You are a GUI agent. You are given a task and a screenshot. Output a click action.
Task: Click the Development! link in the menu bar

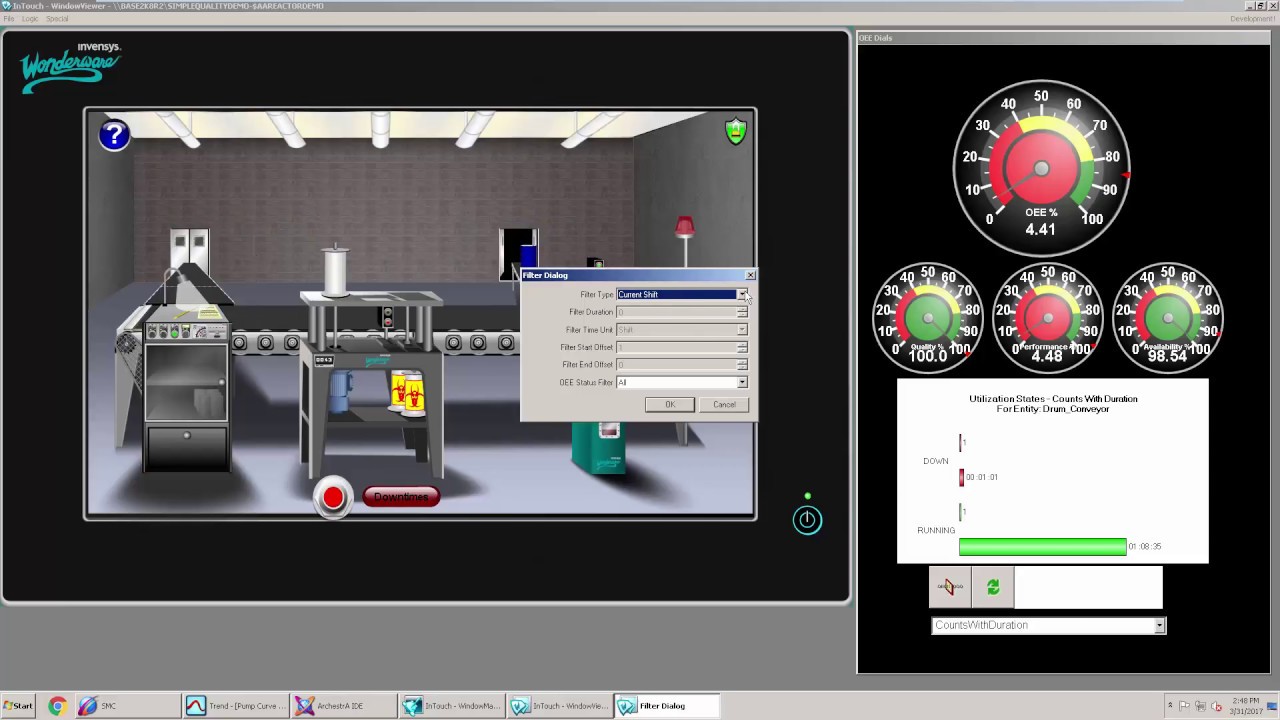tap(1252, 19)
